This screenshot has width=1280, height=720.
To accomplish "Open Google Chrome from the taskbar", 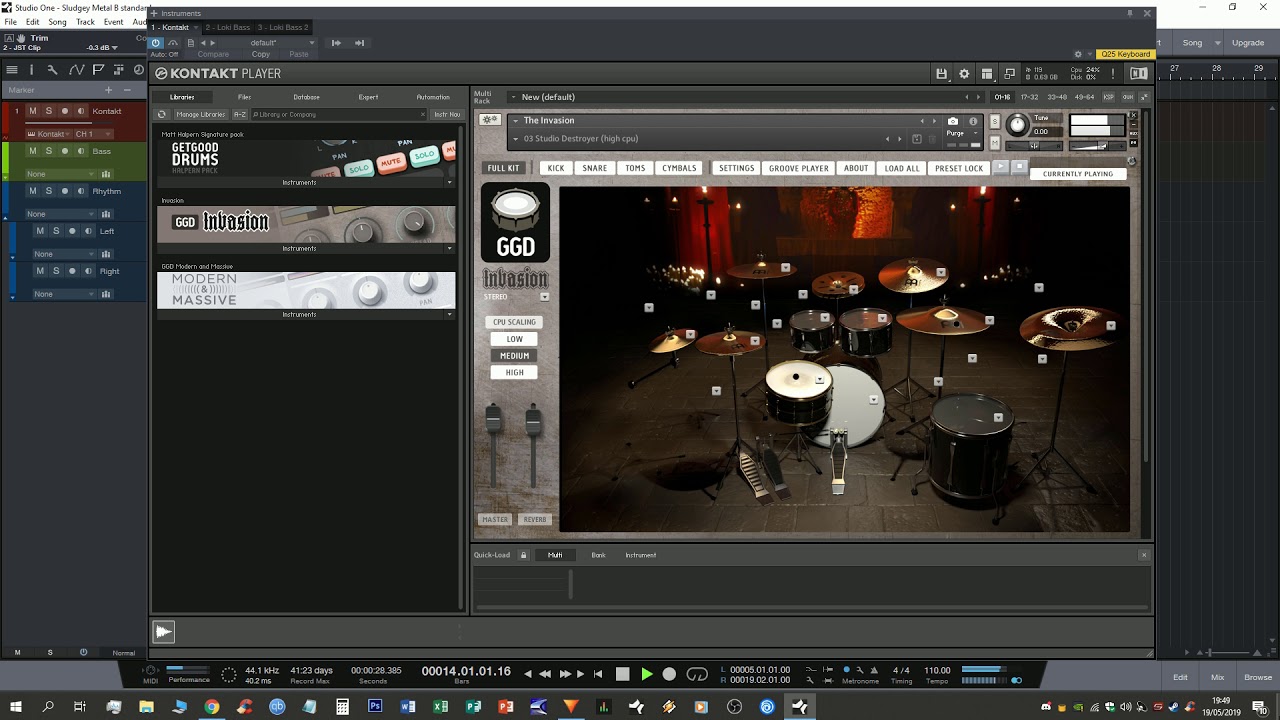I will [x=211, y=707].
